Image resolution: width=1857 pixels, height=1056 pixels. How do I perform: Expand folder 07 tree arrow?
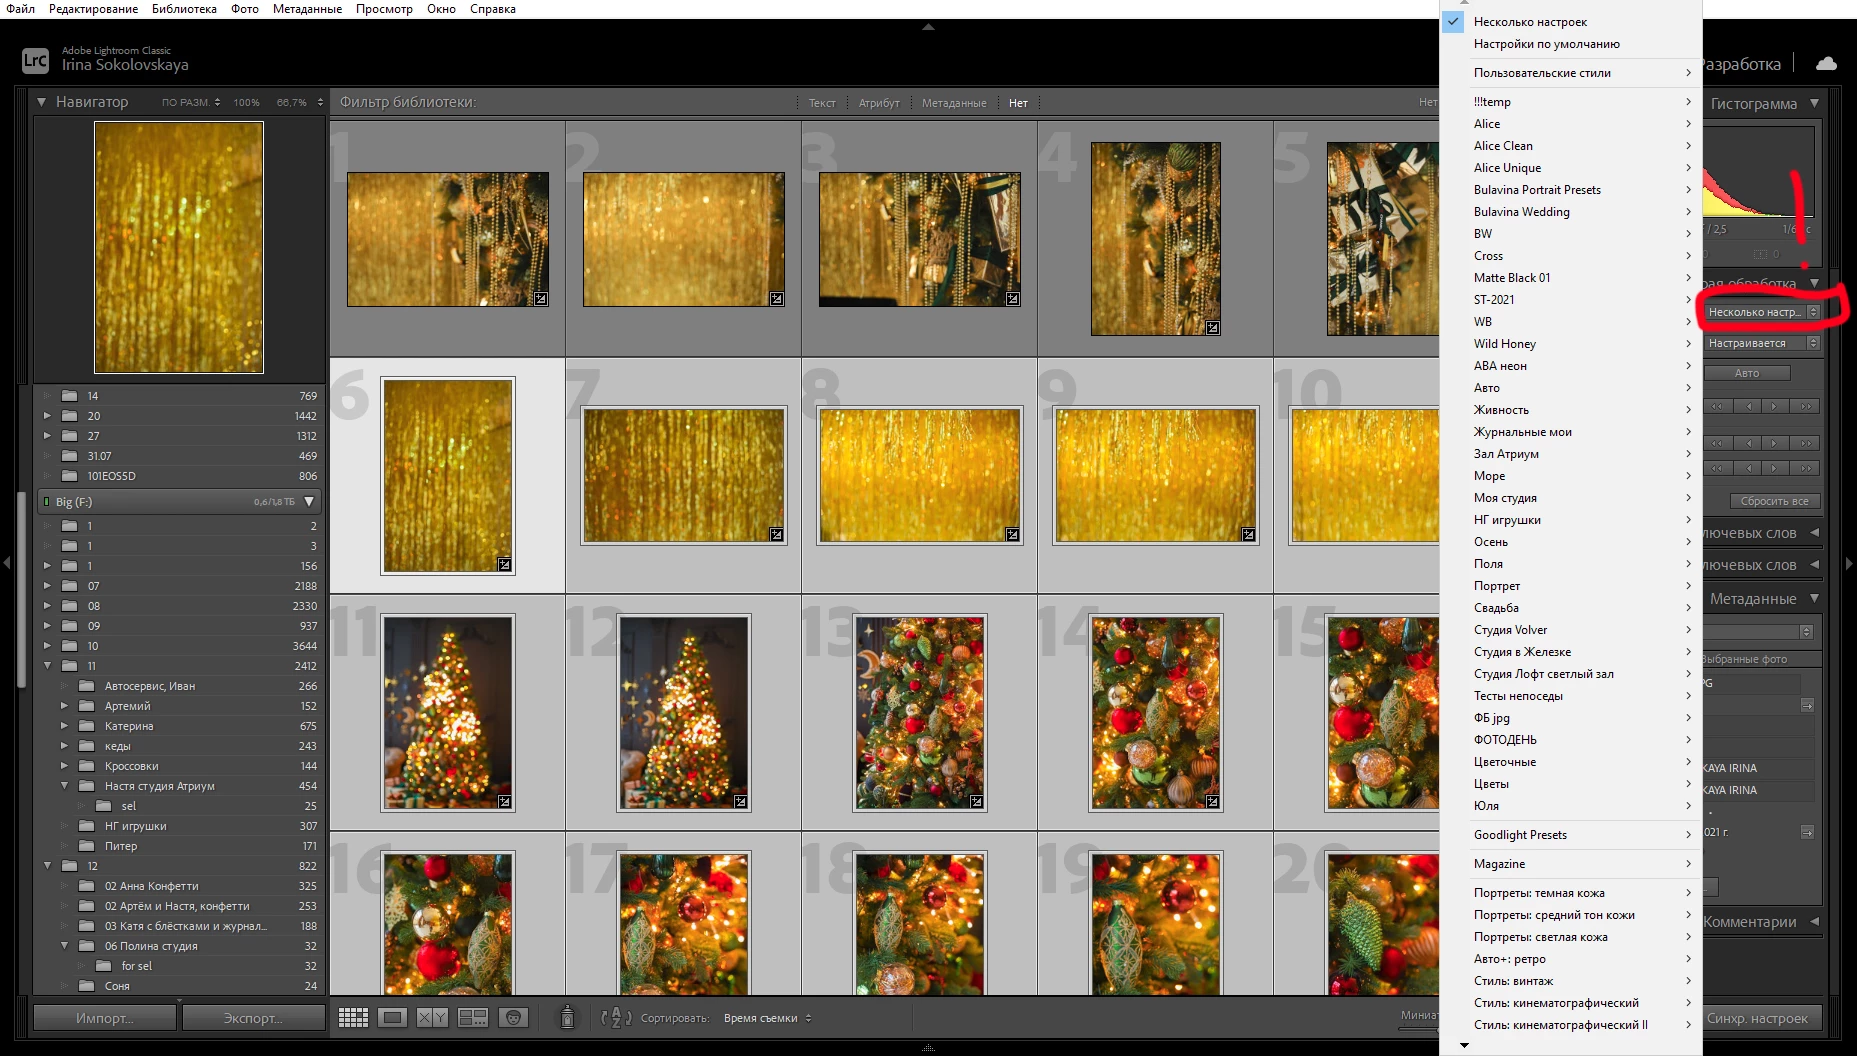click(47, 586)
